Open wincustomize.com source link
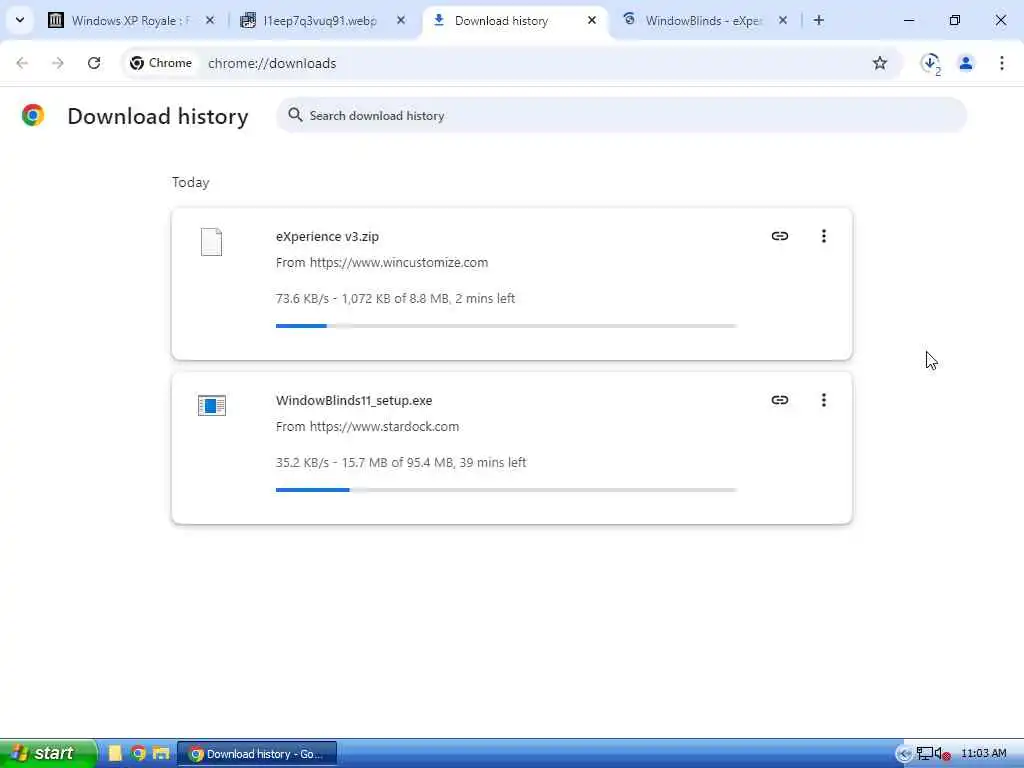The height and width of the screenshot is (768, 1024). (x=398, y=263)
